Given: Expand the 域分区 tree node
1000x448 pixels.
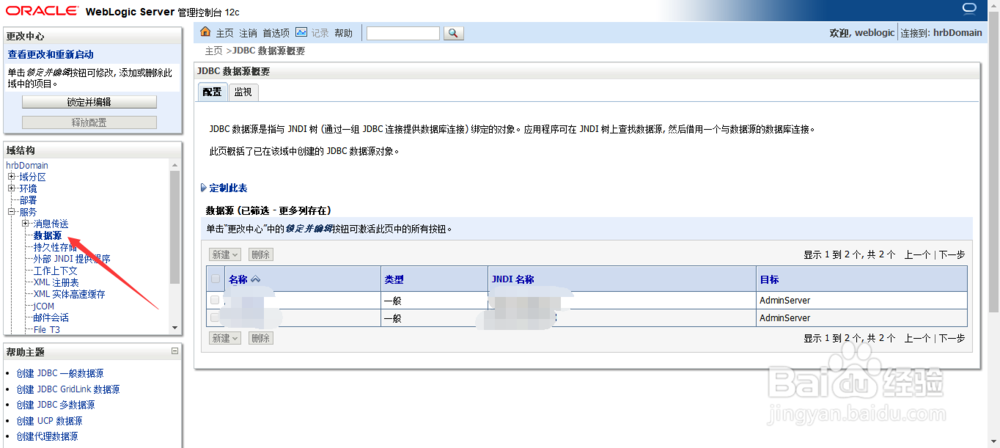Looking at the screenshot, I should pos(11,177).
